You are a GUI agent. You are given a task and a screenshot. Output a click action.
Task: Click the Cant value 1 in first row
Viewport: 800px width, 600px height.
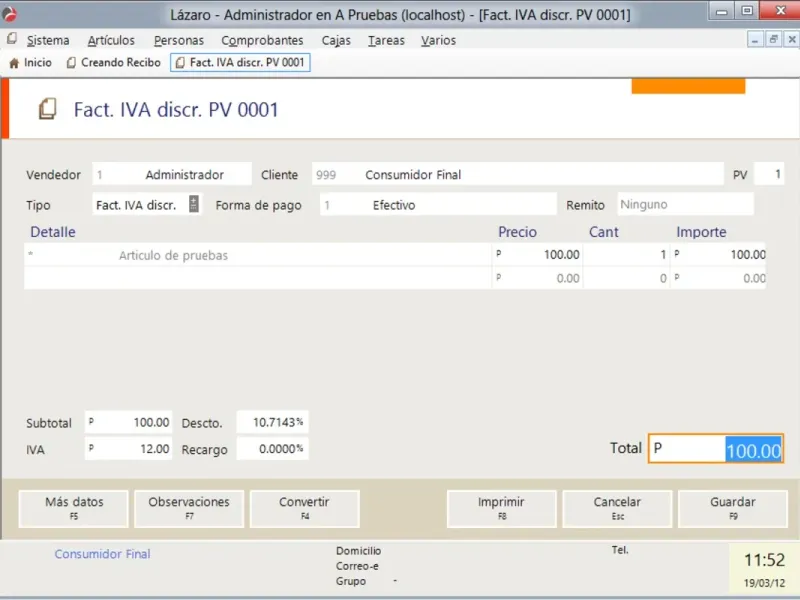[x=626, y=255]
